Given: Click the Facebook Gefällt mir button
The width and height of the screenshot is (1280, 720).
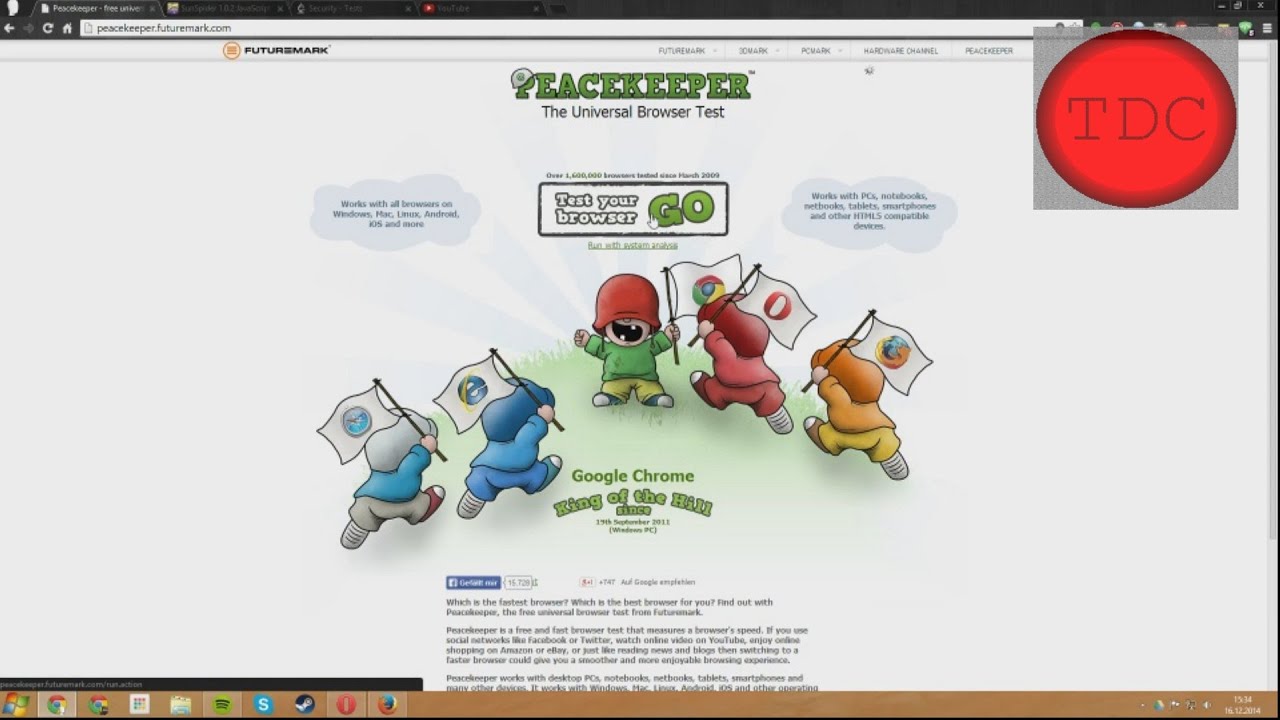Looking at the screenshot, I should pos(473,582).
